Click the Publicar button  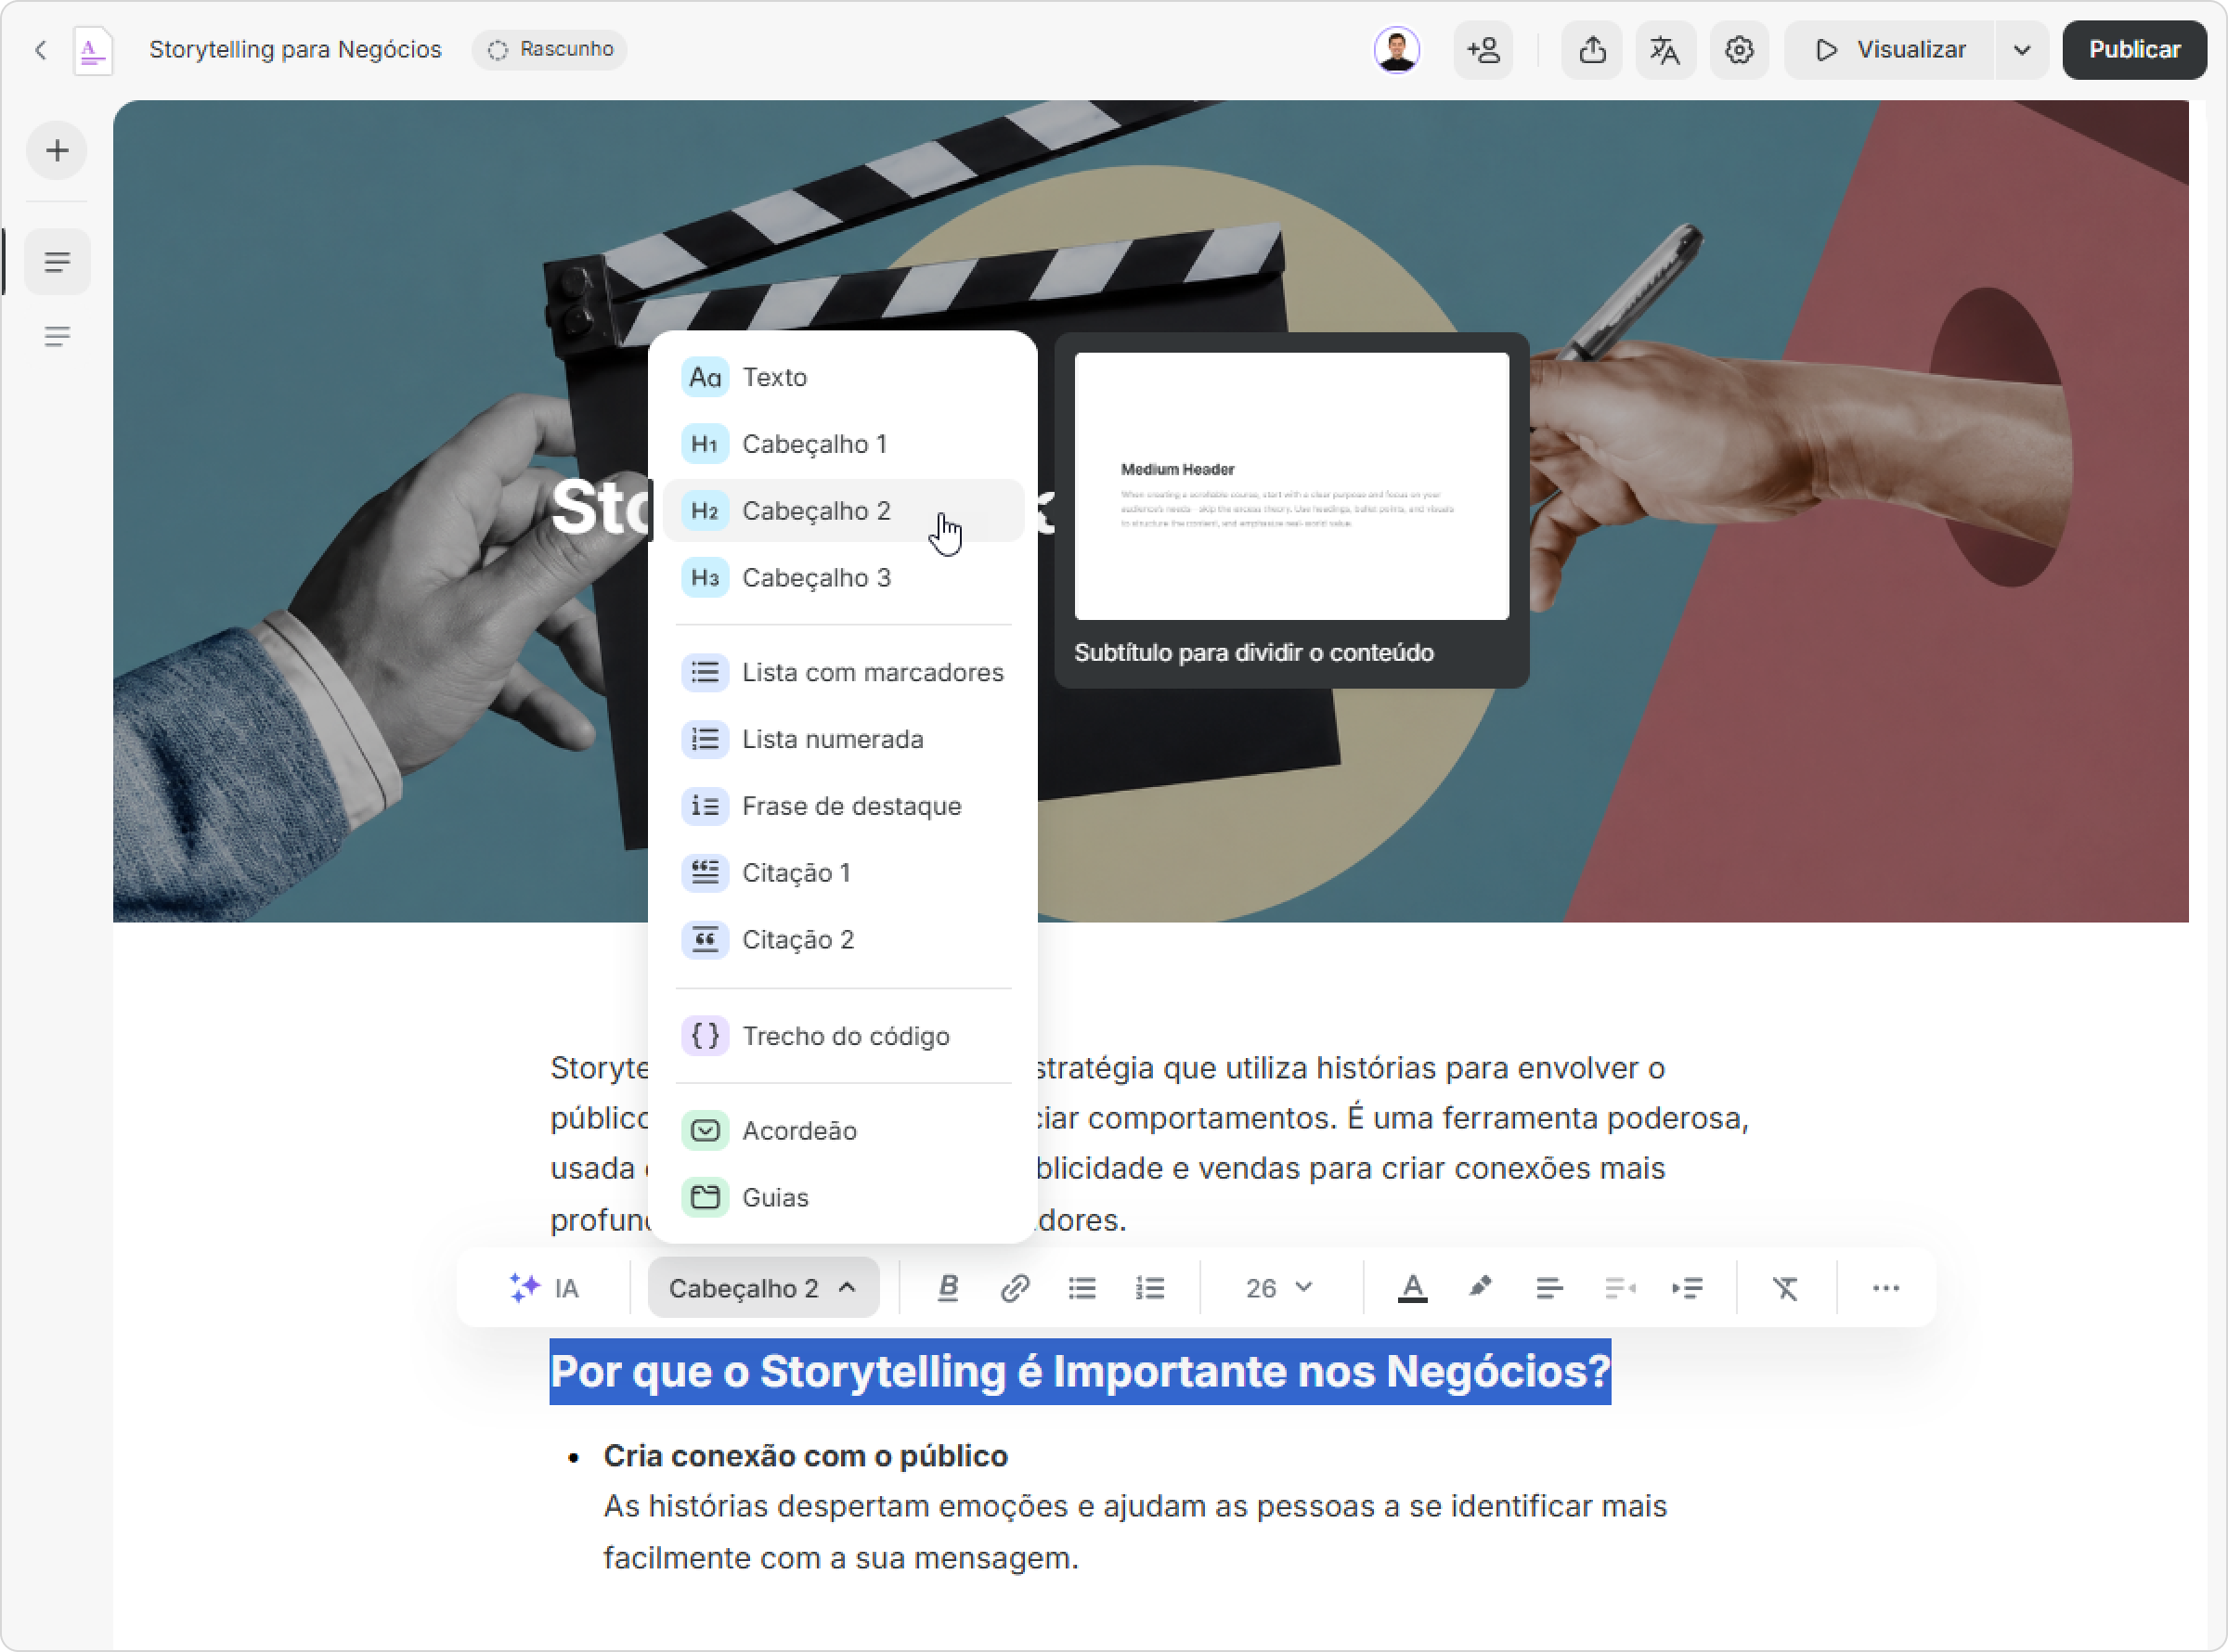[x=2134, y=50]
